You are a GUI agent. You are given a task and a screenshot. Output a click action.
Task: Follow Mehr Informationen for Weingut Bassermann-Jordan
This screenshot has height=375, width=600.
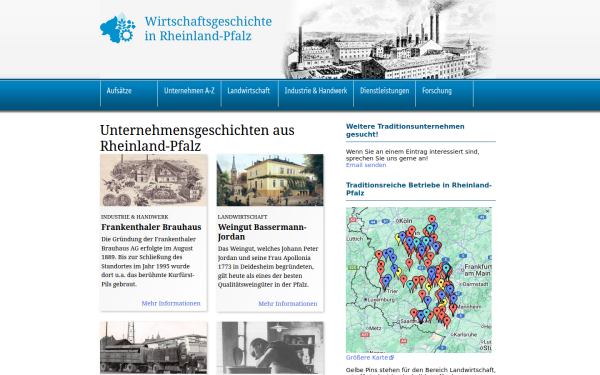[x=288, y=303]
